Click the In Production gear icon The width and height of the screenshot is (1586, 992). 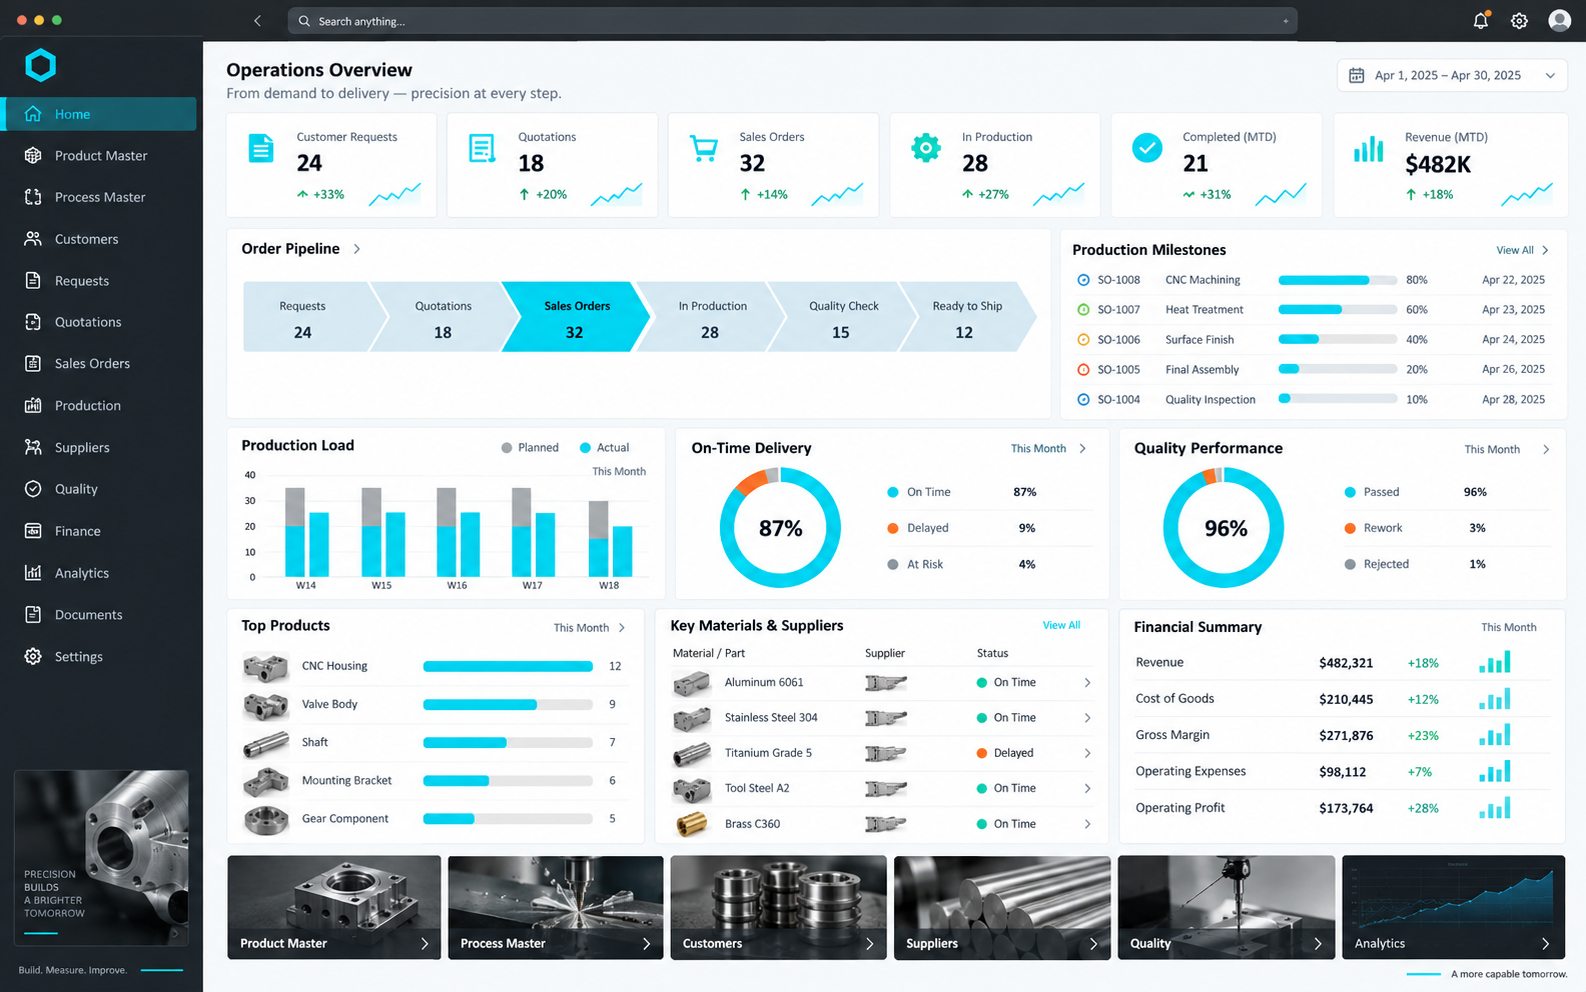(926, 148)
